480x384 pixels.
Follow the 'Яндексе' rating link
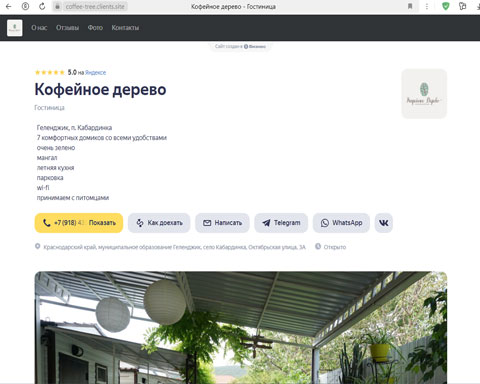point(95,72)
